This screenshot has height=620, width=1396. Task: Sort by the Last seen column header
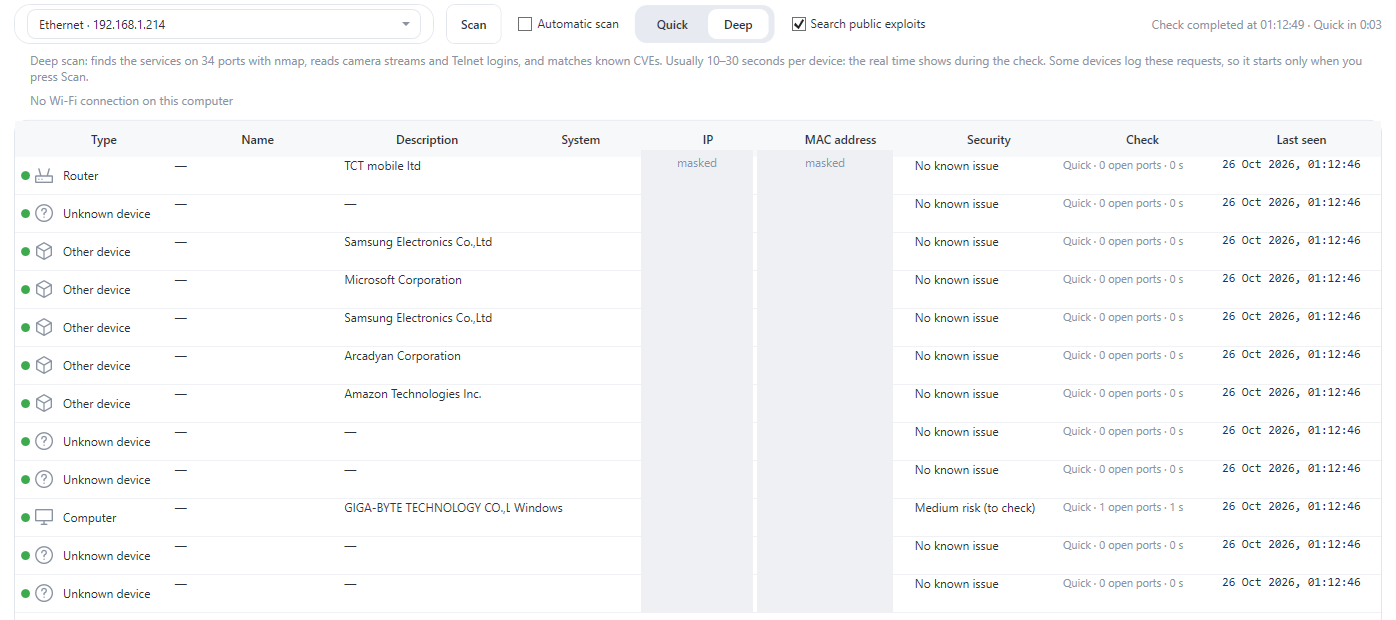1301,140
